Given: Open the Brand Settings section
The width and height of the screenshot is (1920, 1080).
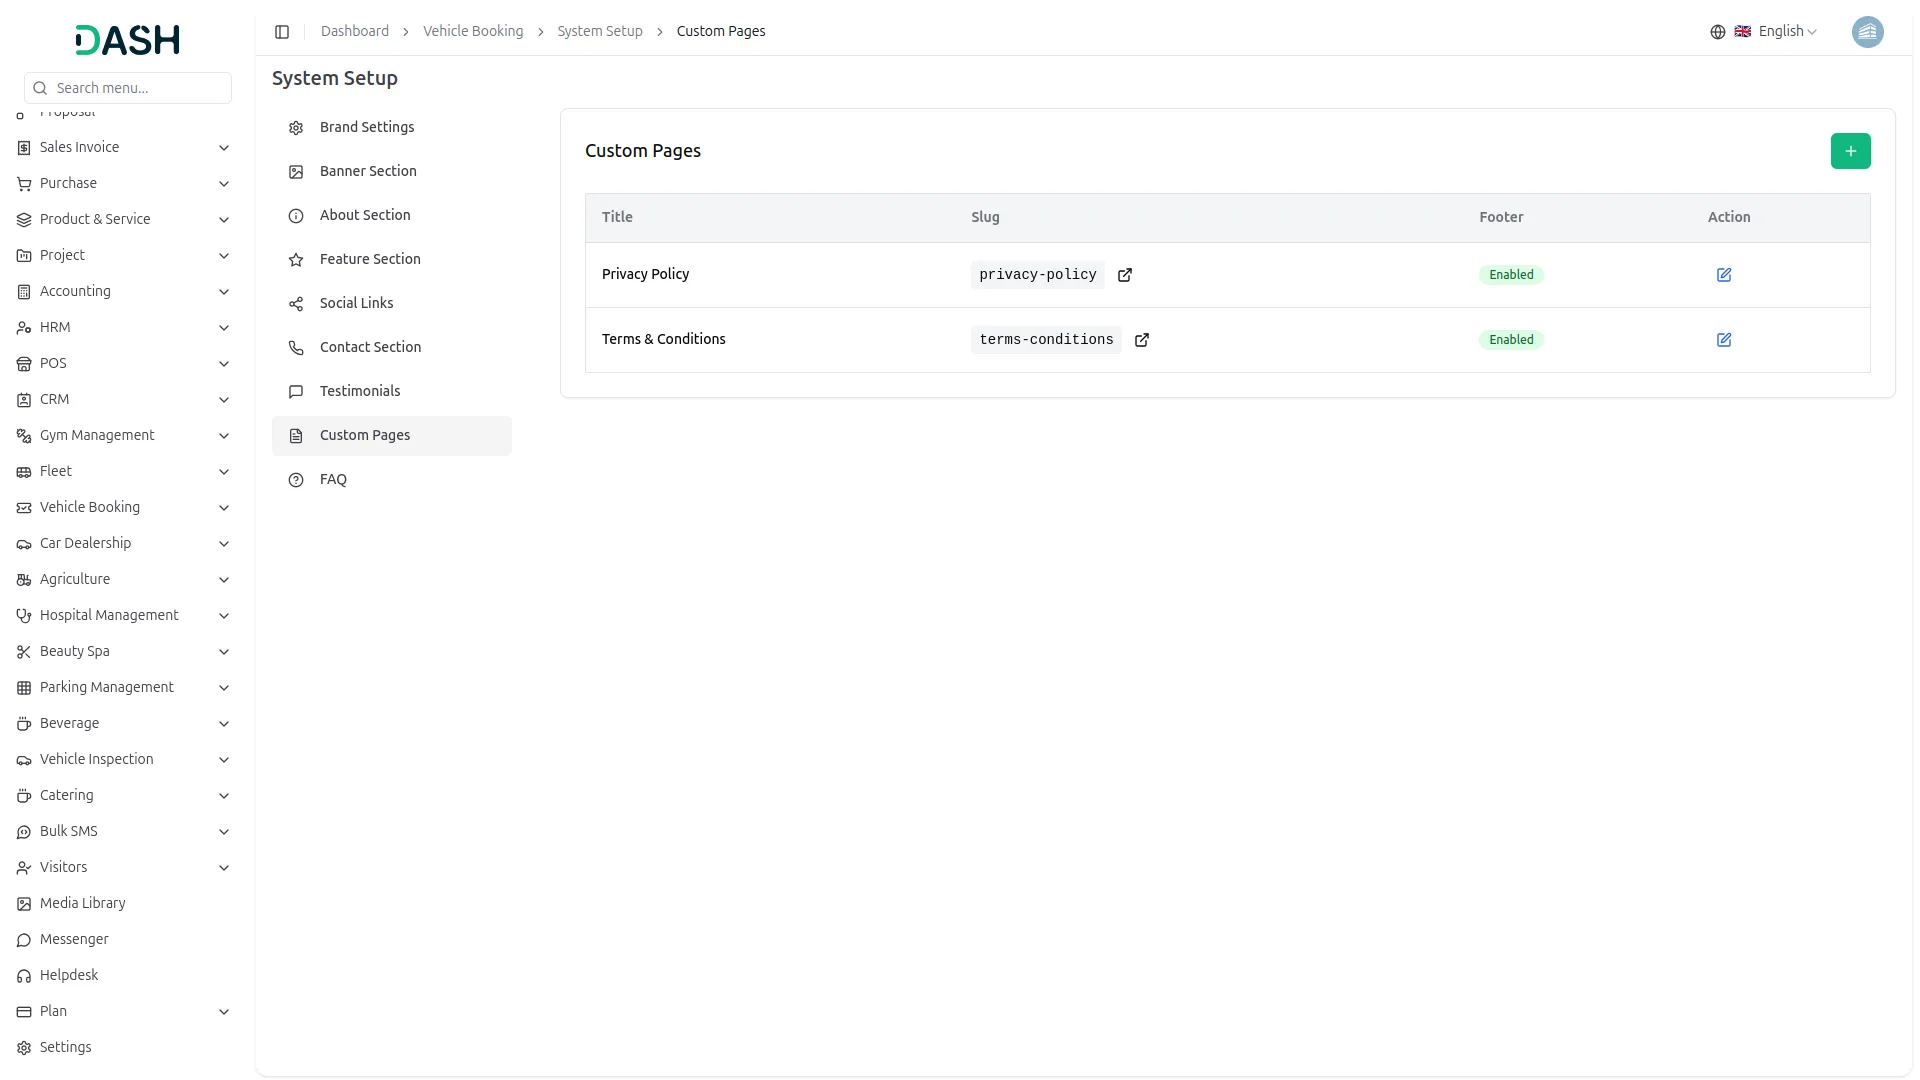Looking at the screenshot, I should 367,127.
